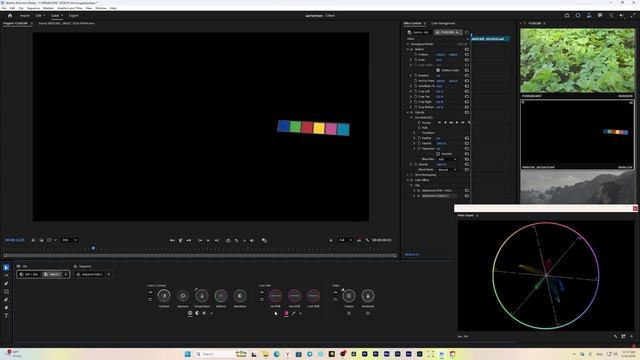Open the File menu

4,8
